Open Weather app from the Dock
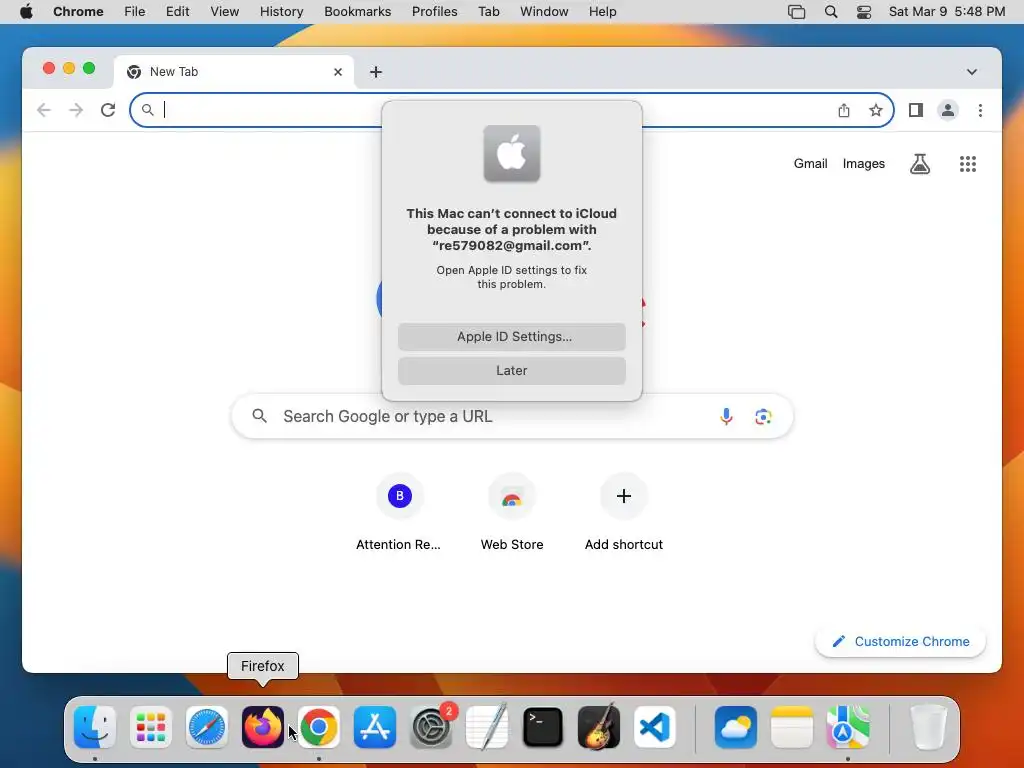This screenshot has height=768, width=1024. pyautogui.click(x=736, y=727)
